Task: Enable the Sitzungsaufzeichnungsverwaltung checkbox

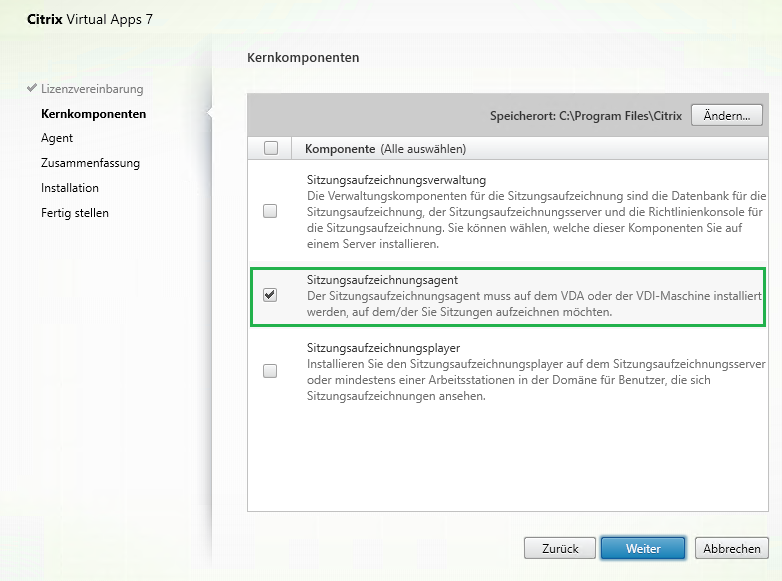Action: click(x=270, y=211)
